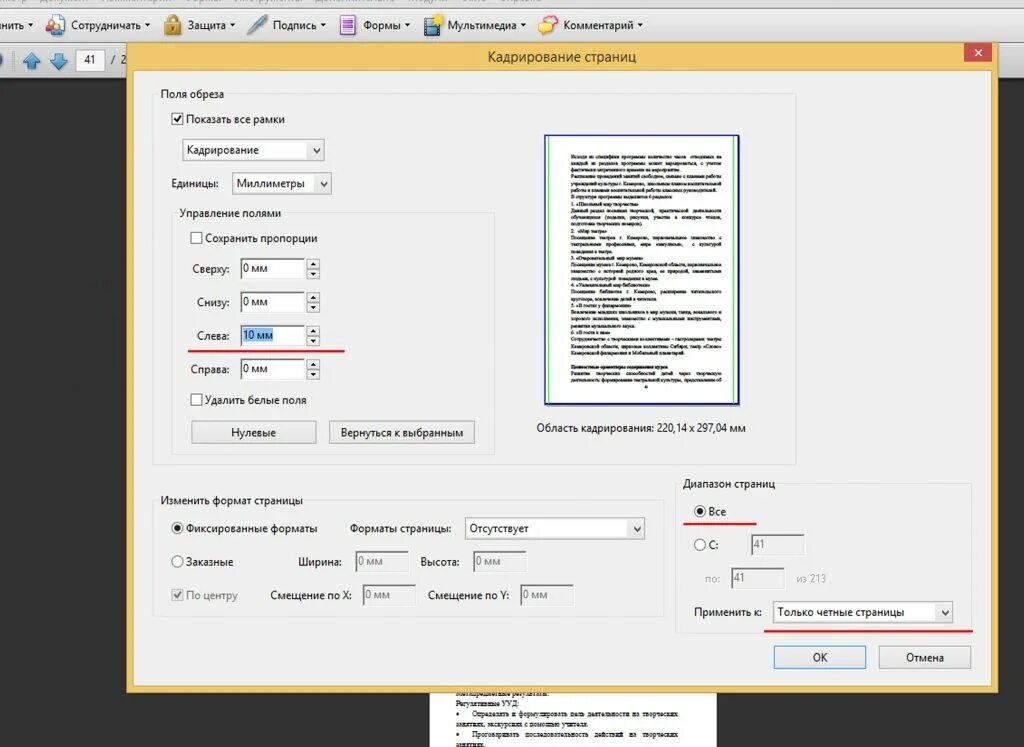Decrease the Сверху margin with down stepper
This screenshot has width=1024, height=747.
point(313,274)
